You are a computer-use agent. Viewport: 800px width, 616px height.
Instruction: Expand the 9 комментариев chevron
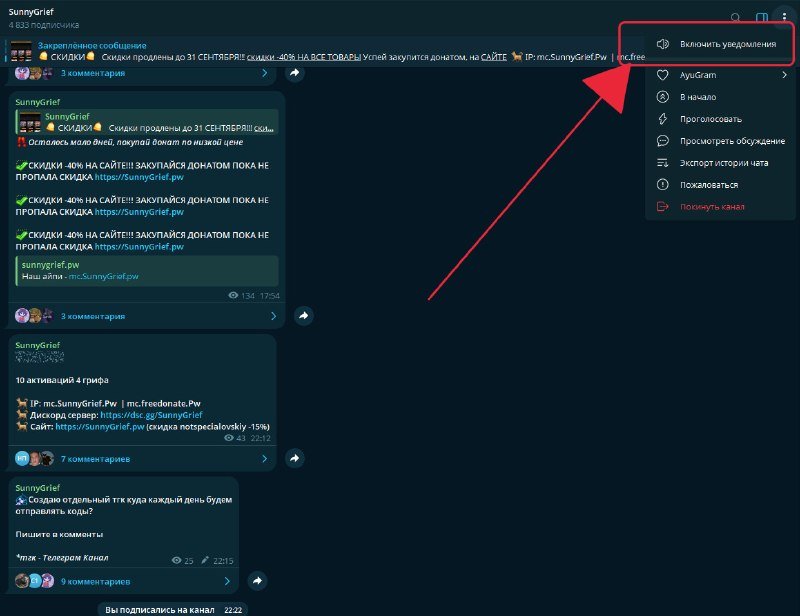[x=227, y=581]
